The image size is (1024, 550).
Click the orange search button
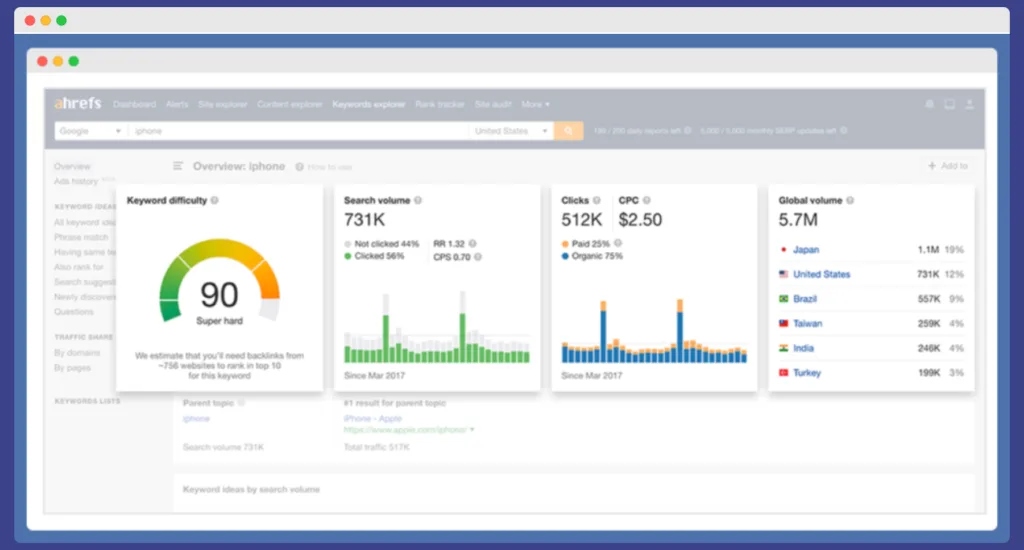[x=568, y=131]
